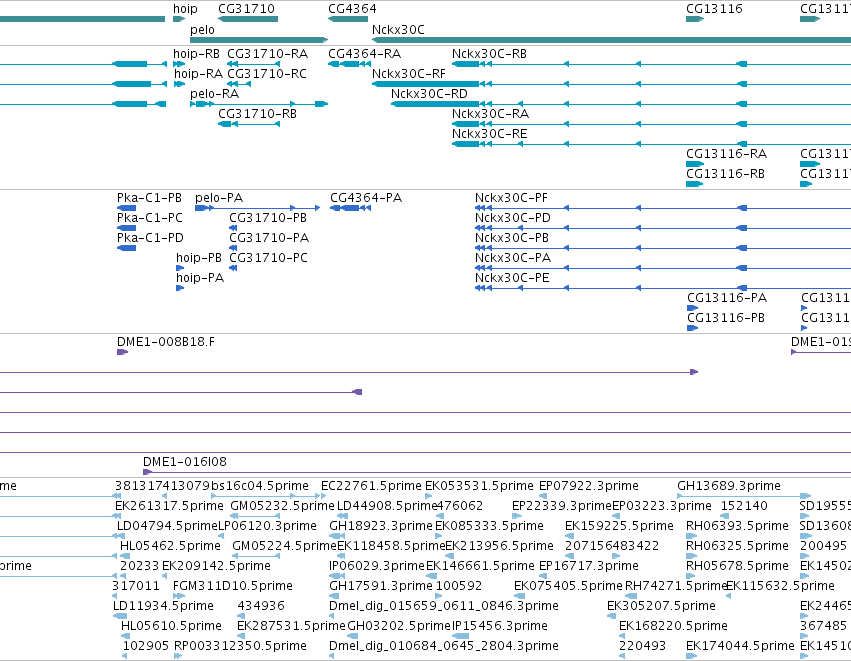Click EST HL05610.5prime
Screen dimensions: 851x661
(172, 627)
